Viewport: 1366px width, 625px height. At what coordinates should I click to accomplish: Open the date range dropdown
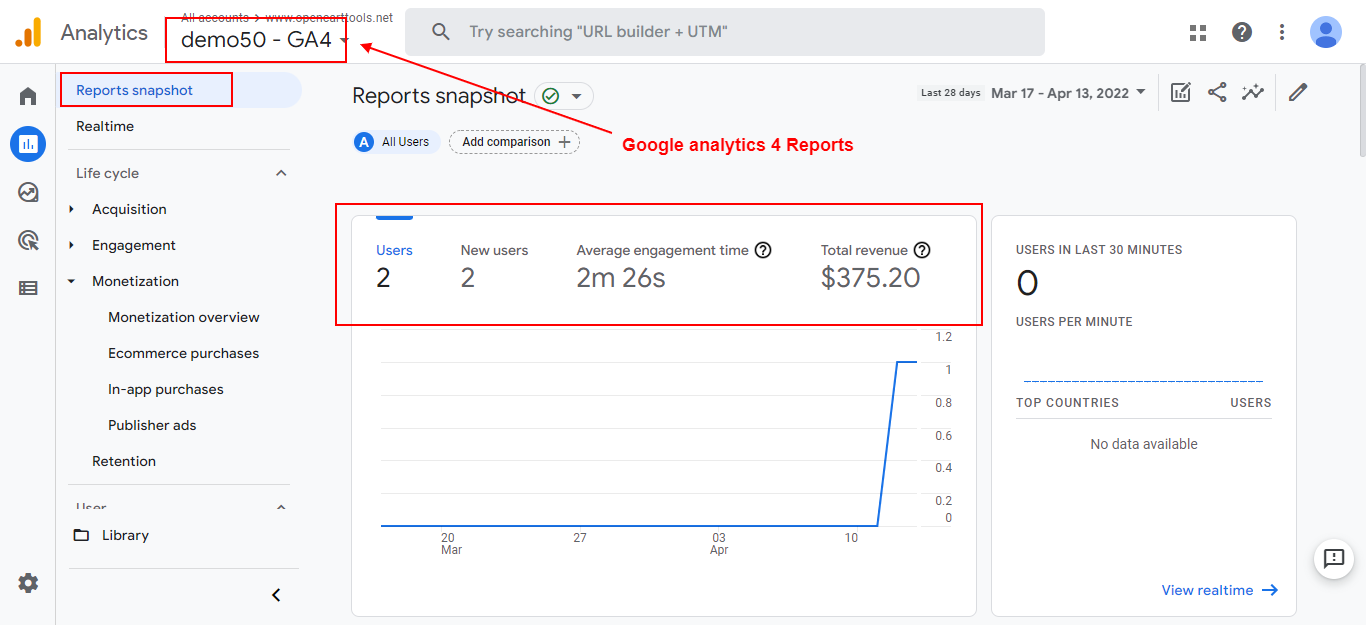coord(1068,93)
